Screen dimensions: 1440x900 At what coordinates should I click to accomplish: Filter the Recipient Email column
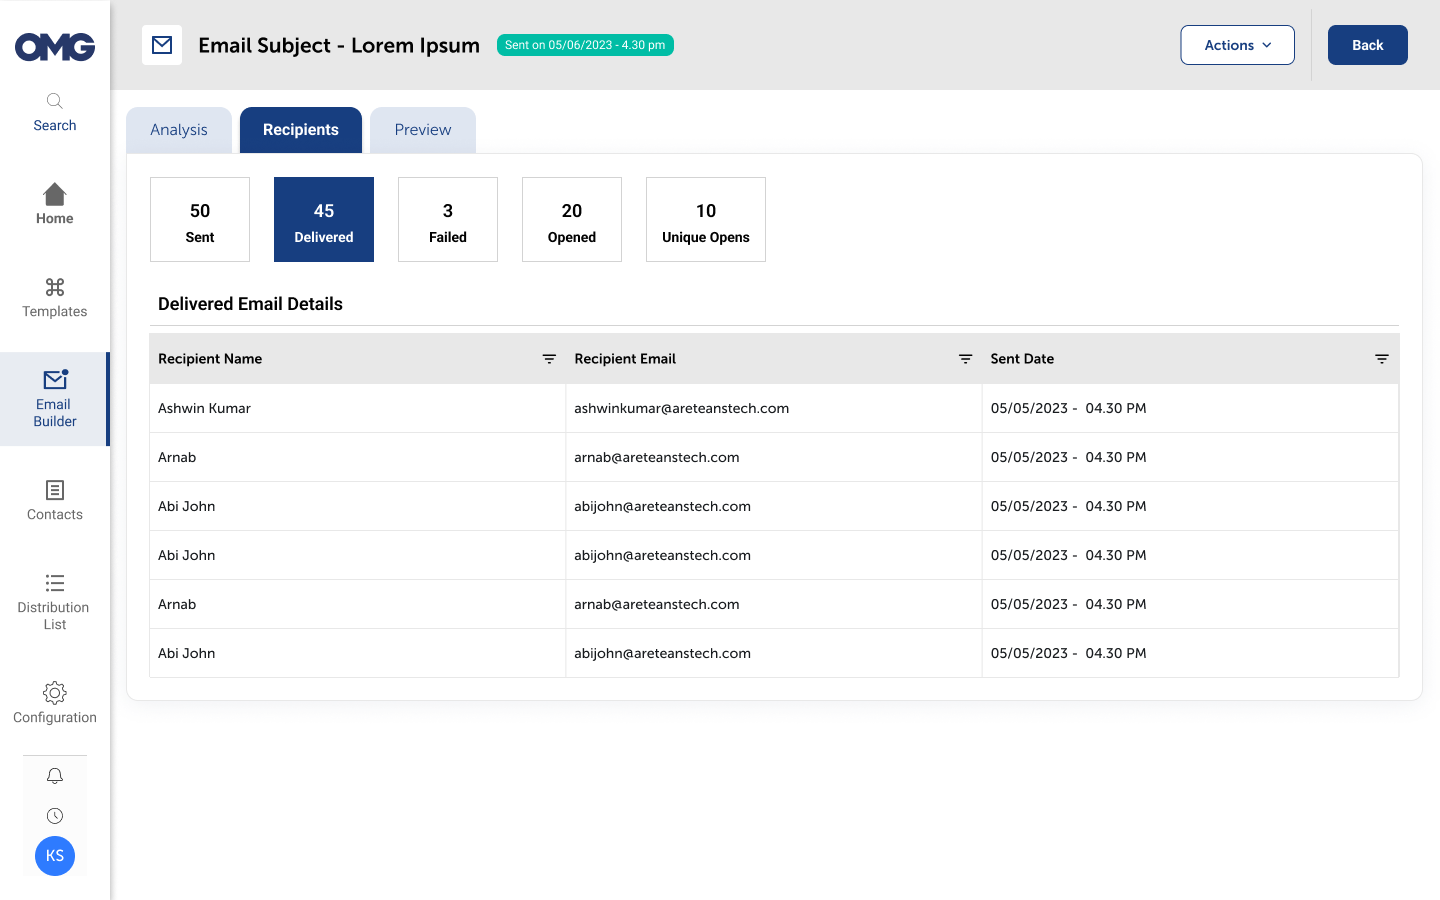[965, 359]
